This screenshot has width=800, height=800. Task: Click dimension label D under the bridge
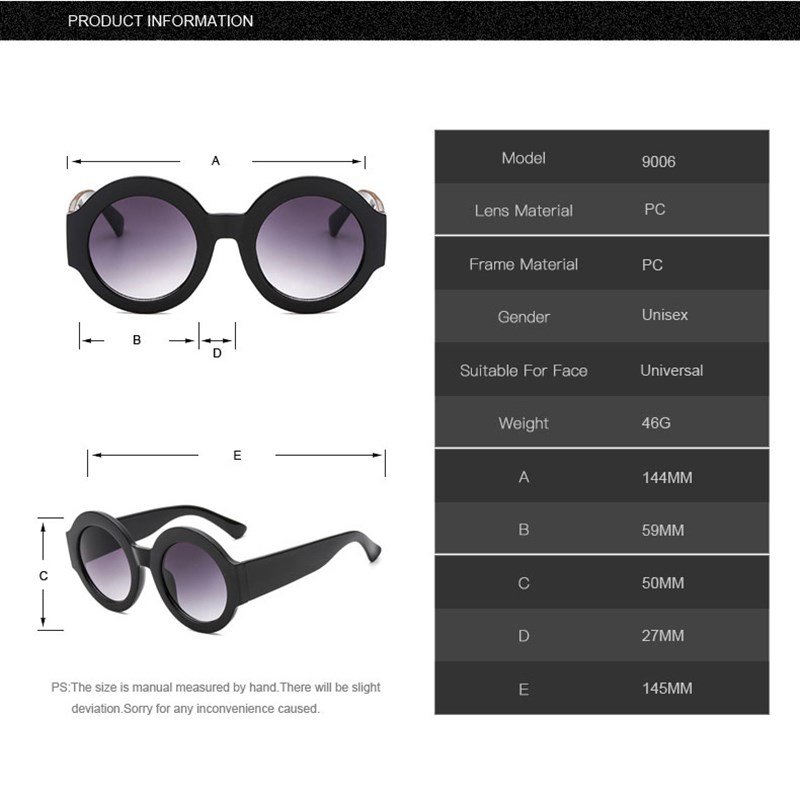[217, 353]
